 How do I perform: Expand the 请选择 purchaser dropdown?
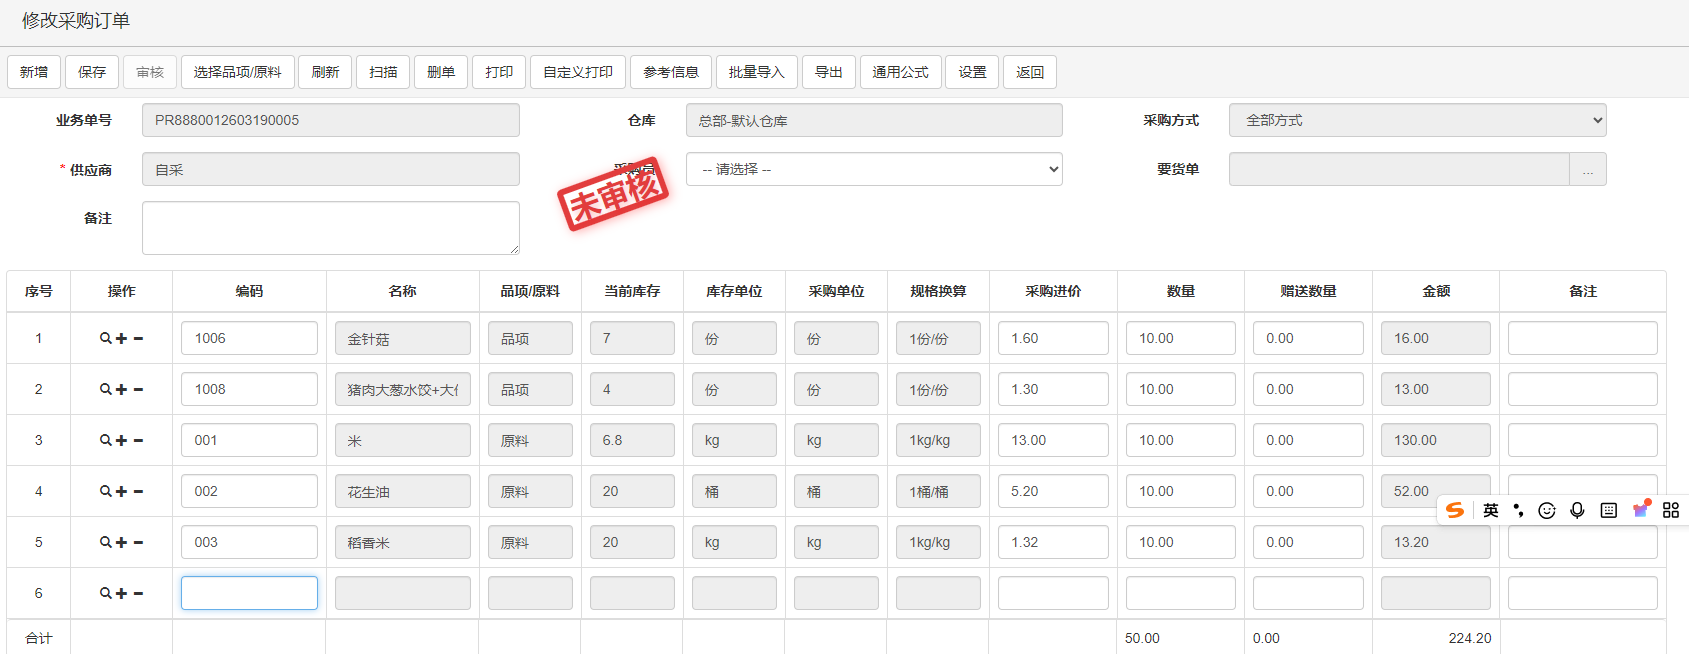(874, 170)
